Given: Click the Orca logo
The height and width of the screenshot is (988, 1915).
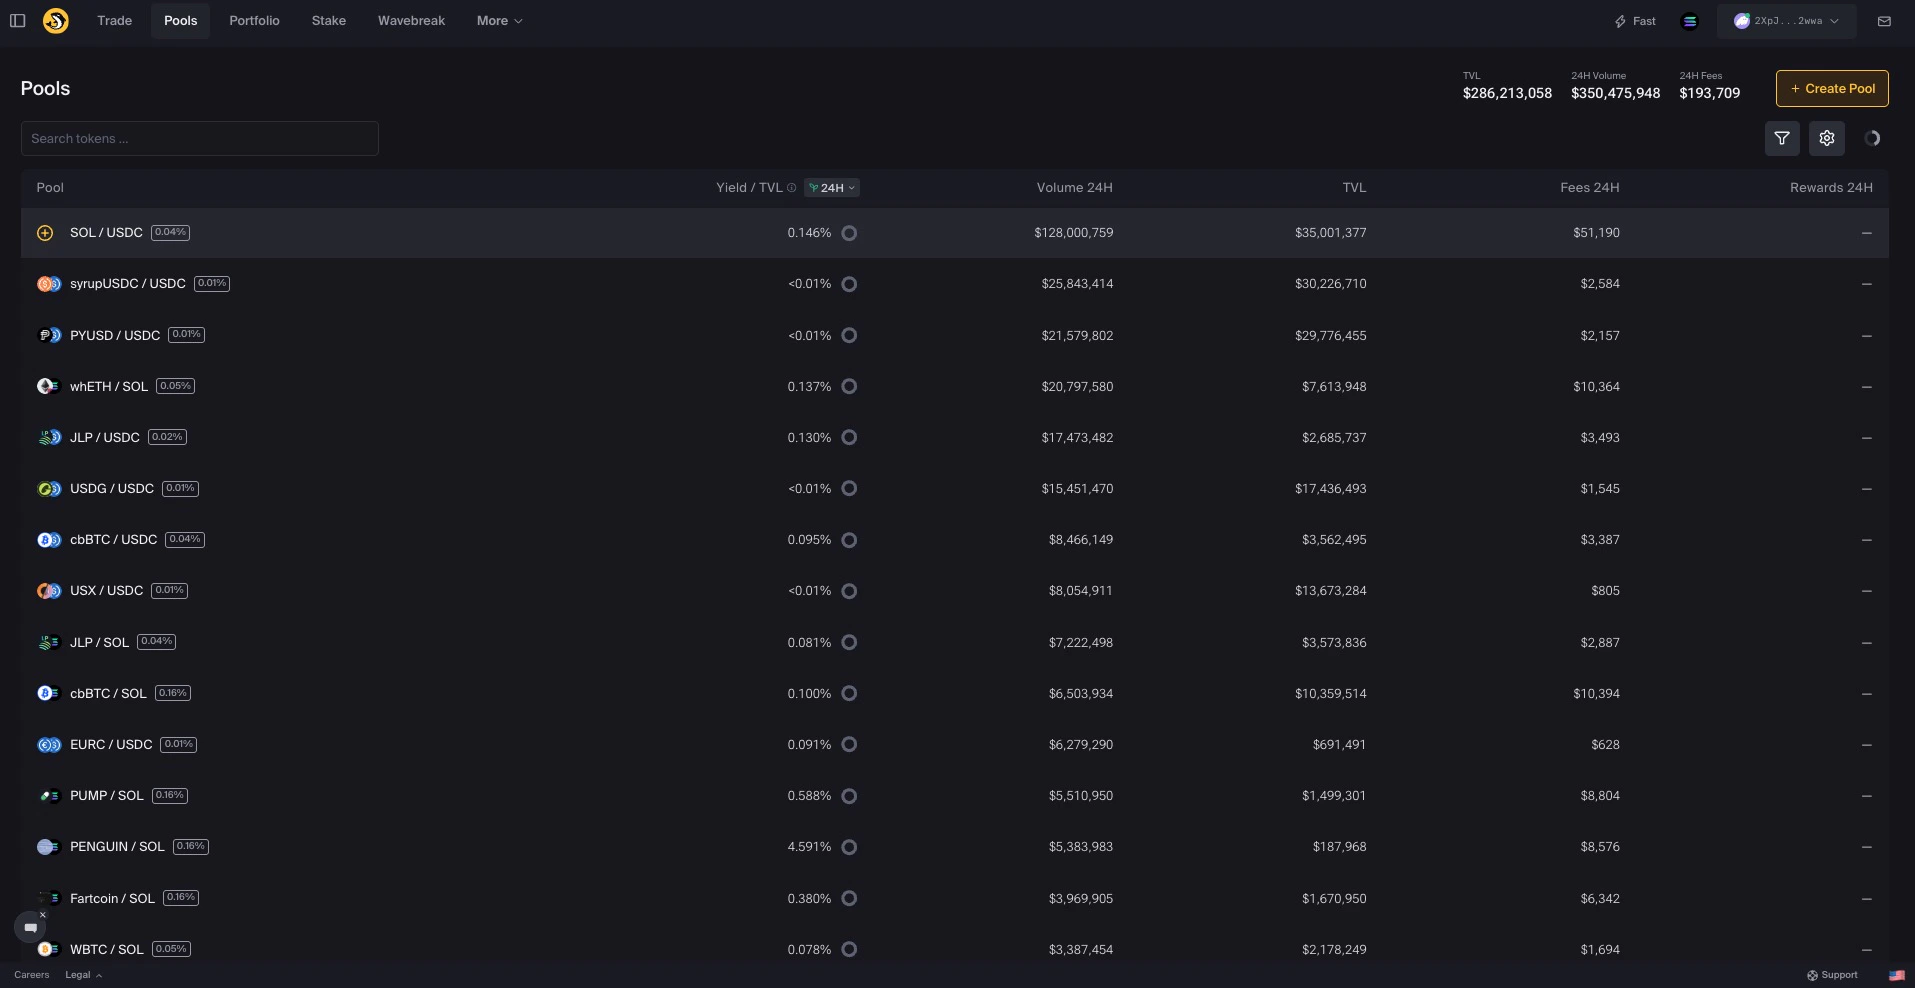Looking at the screenshot, I should [56, 20].
